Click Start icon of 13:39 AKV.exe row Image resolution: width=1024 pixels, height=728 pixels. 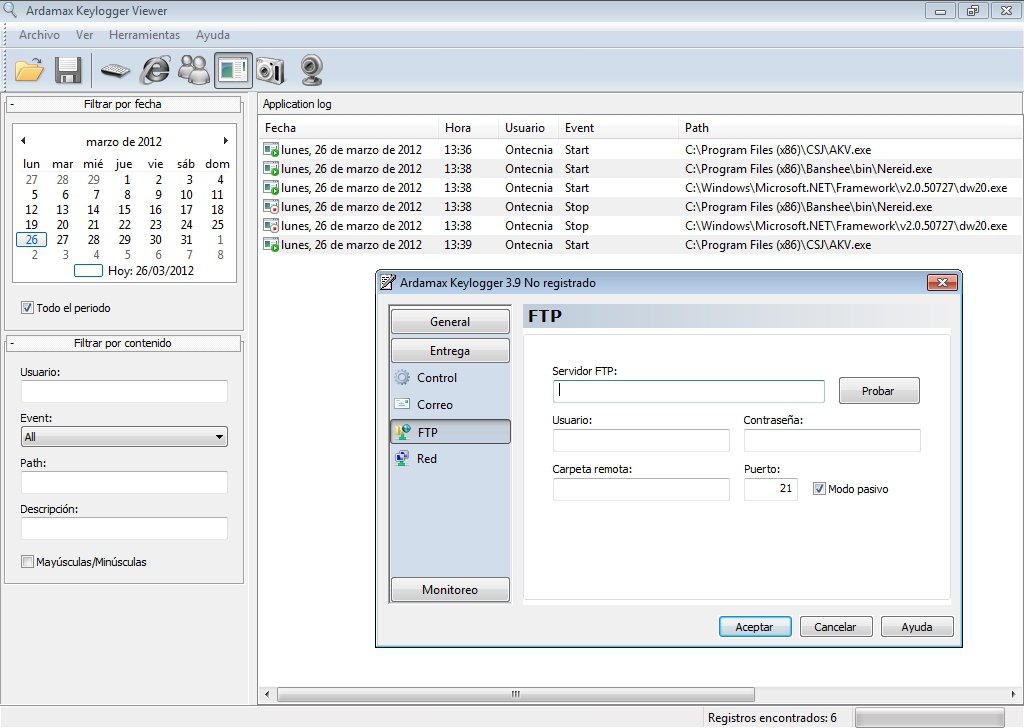click(x=270, y=245)
